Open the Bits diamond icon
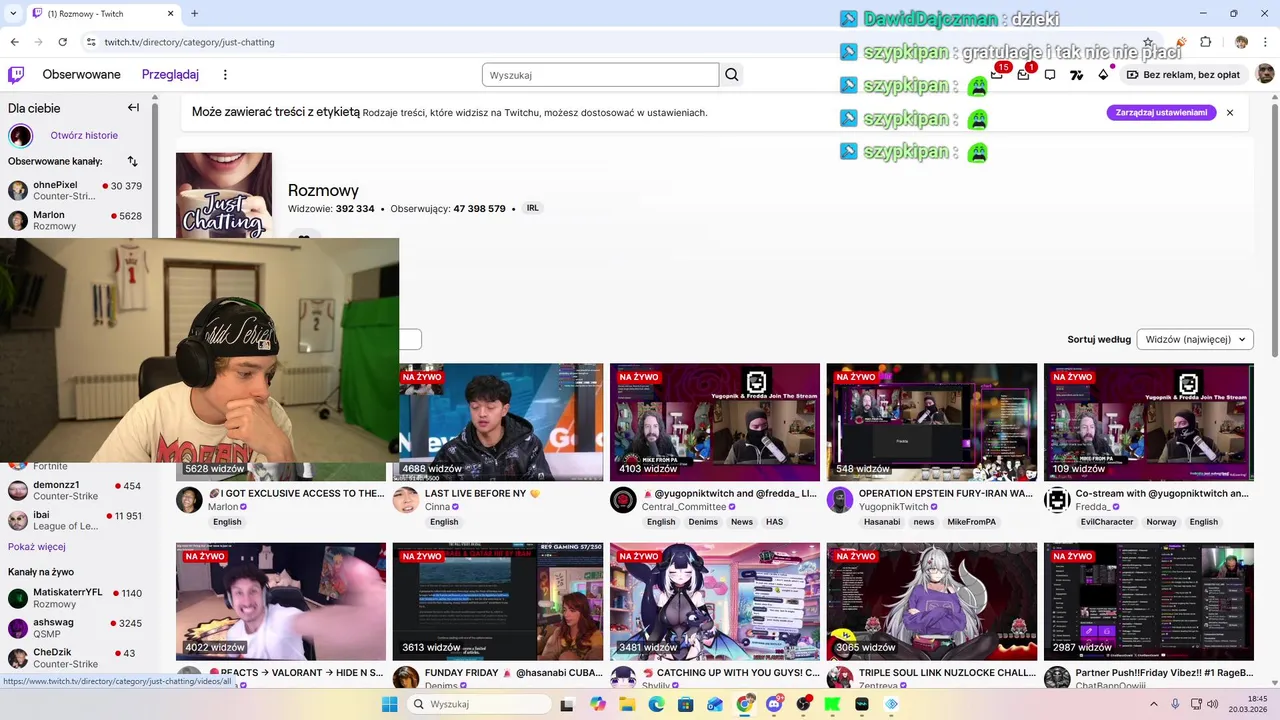This screenshot has width=1280, height=720. tap(1103, 75)
